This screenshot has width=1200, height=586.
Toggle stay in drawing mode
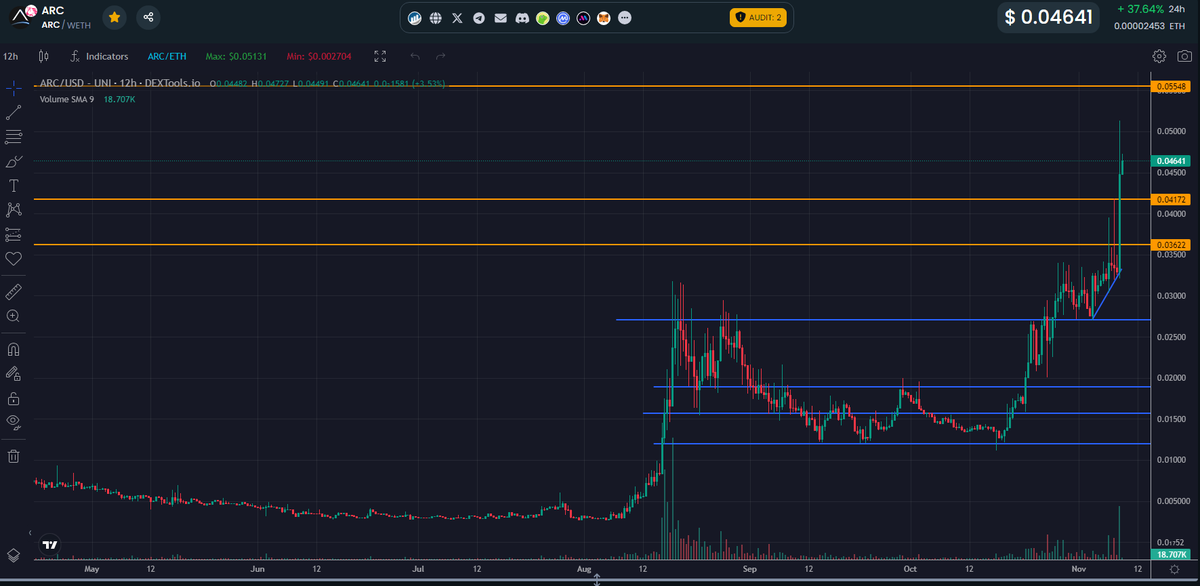pos(14,373)
